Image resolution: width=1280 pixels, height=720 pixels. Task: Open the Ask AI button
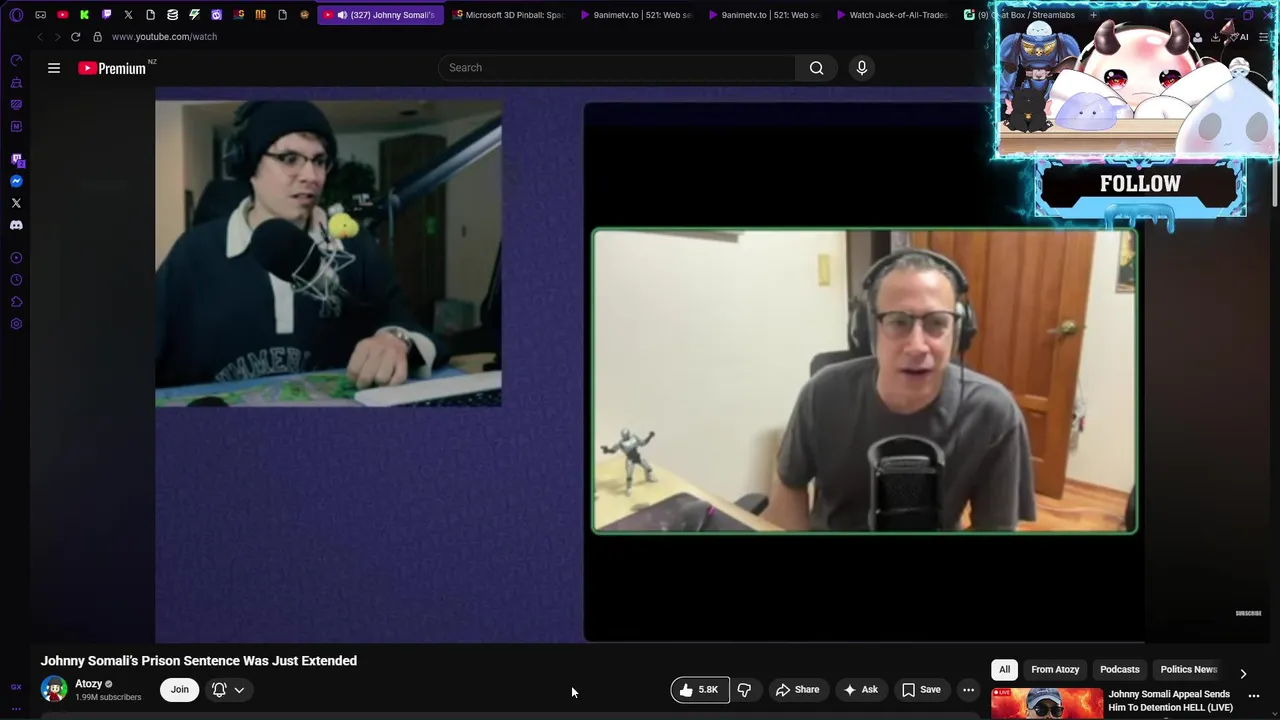click(861, 690)
